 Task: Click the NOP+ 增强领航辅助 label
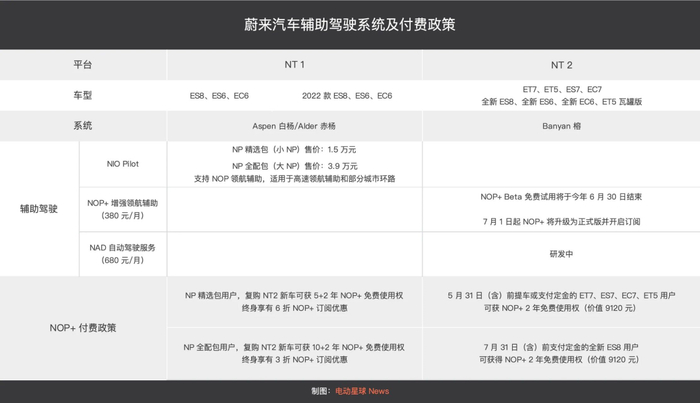pos(123,203)
